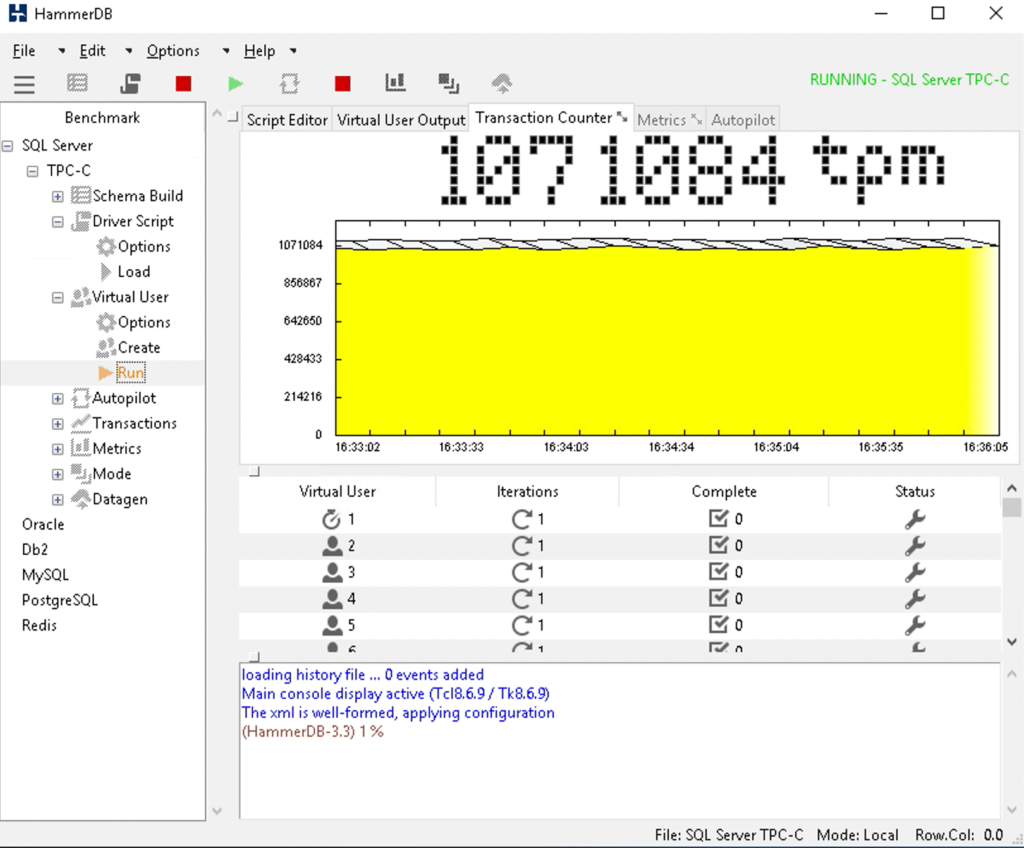
Task: Collapse the Driver Script node
Action: pyautogui.click(x=57, y=221)
